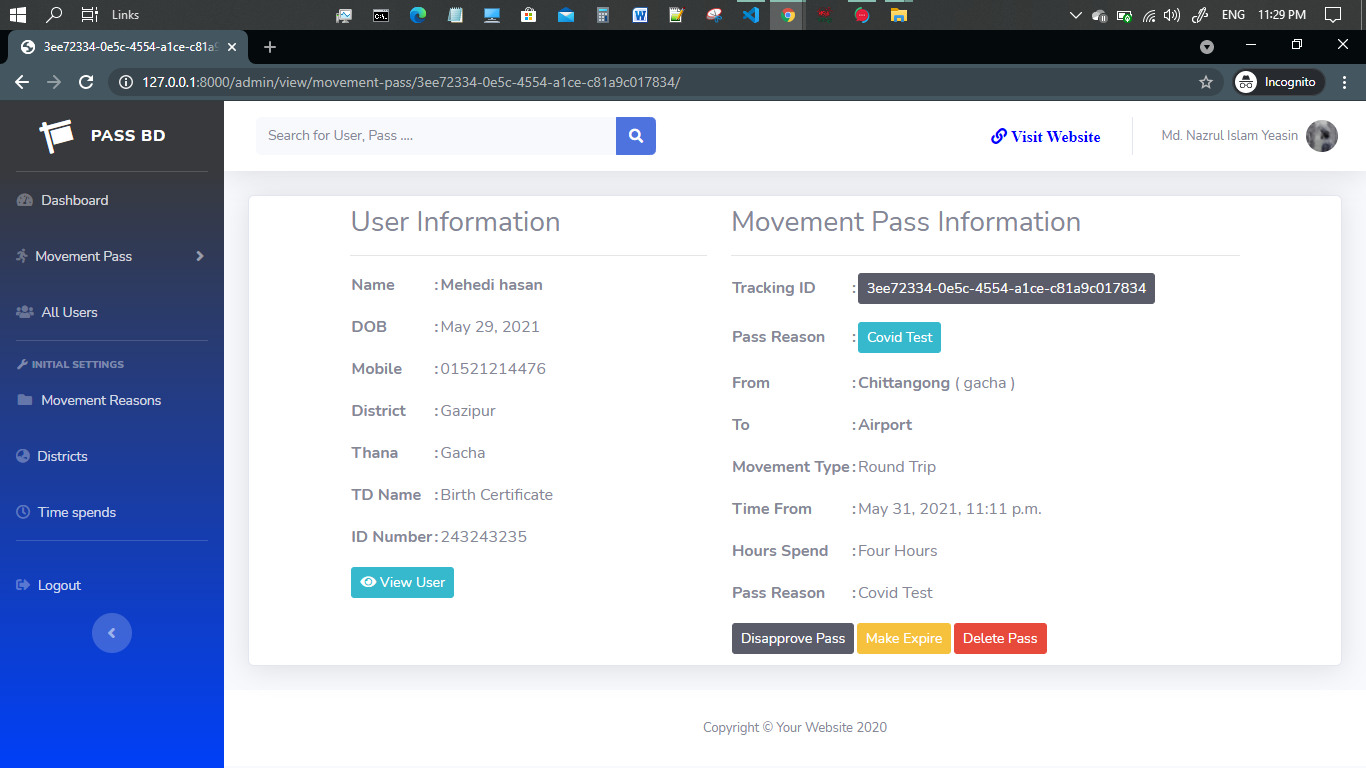Open Microsoft Word from the taskbar
Image resolution: width=1366 pixels, height=768 pixels.
coord(640,15)
